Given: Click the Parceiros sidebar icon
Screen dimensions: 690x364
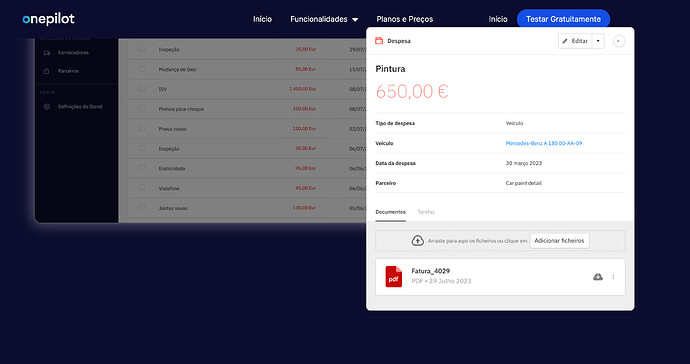Looking at the screenshot, I should tap(47, 71).
